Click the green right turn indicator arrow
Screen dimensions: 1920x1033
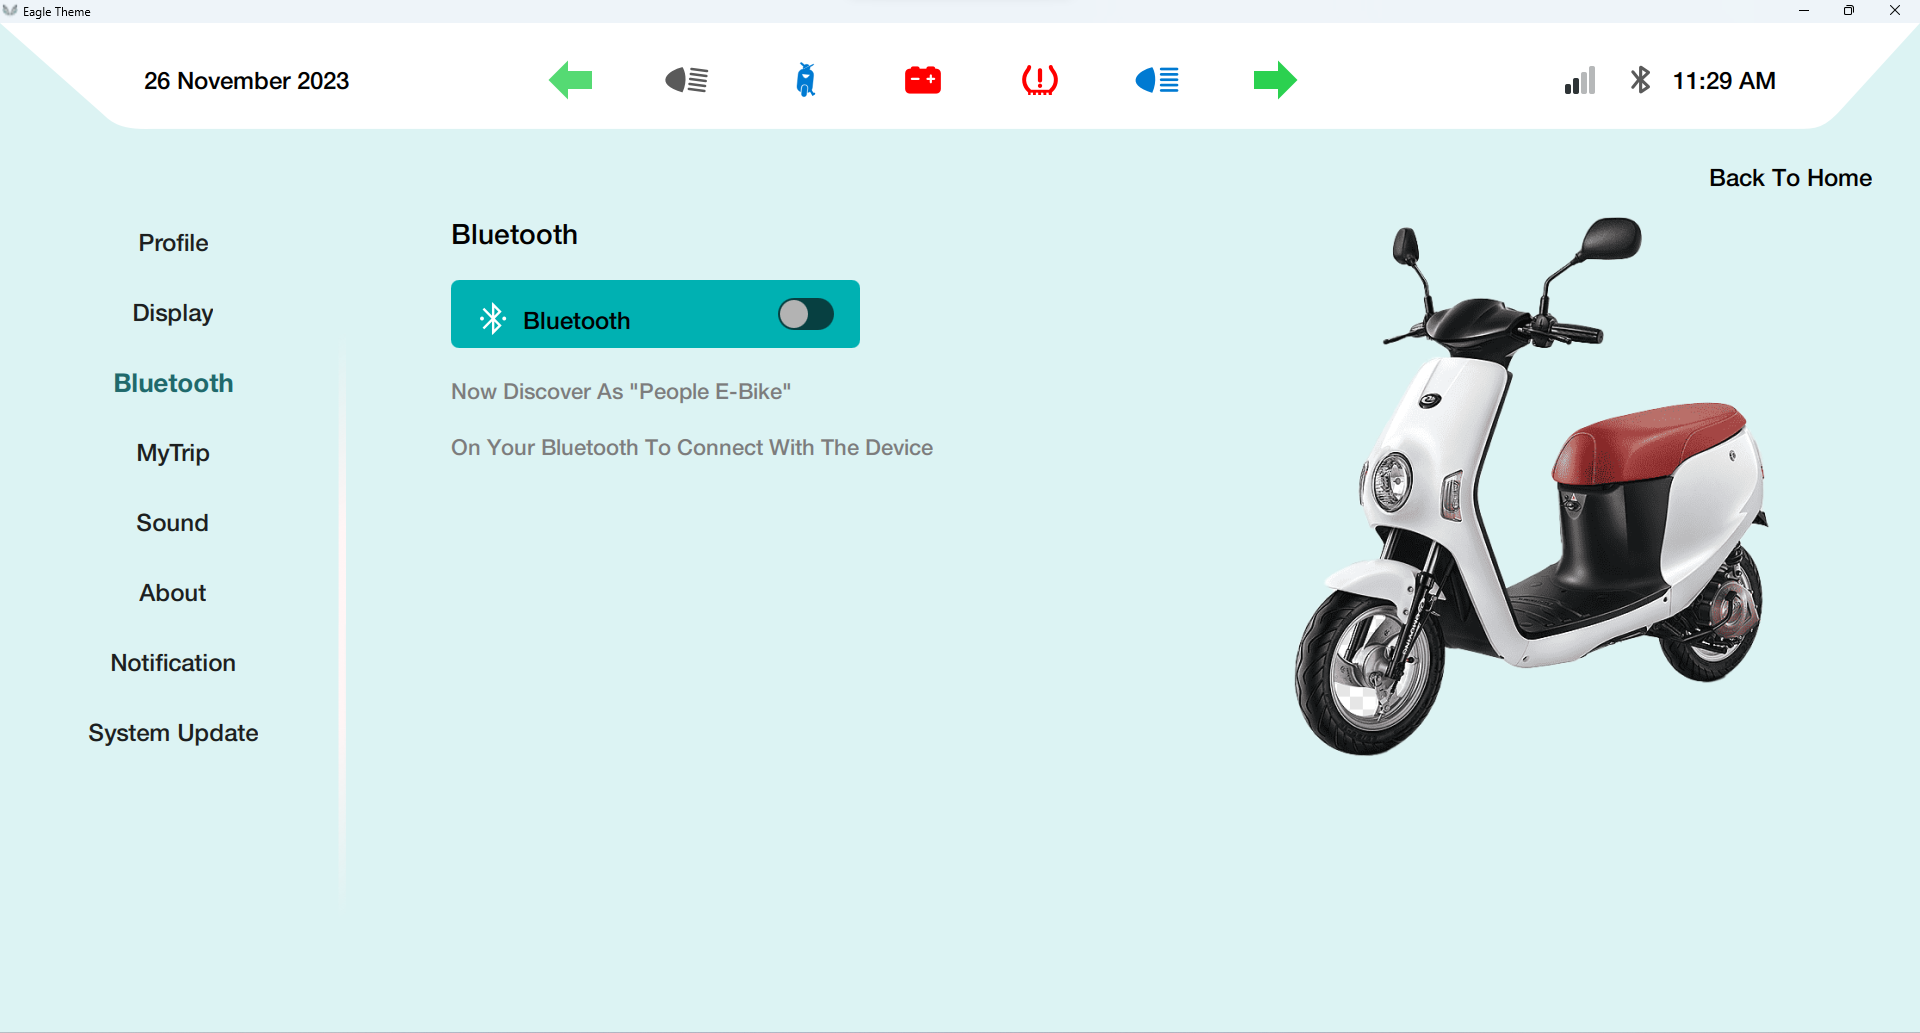[1275, 80]
